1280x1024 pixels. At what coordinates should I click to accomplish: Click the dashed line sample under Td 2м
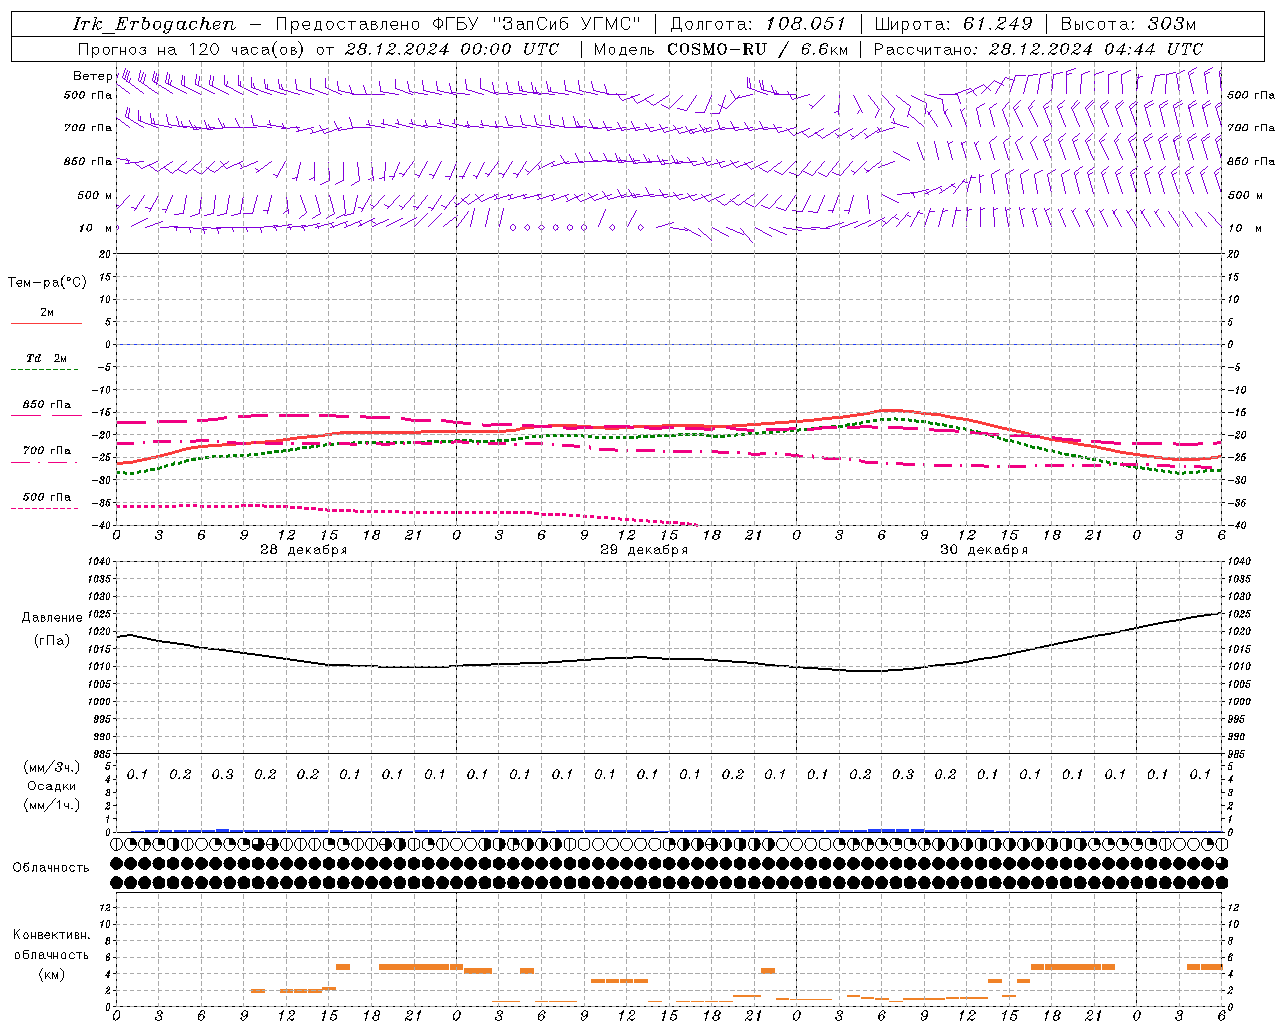pyautogui.click(x=46, y=370)
